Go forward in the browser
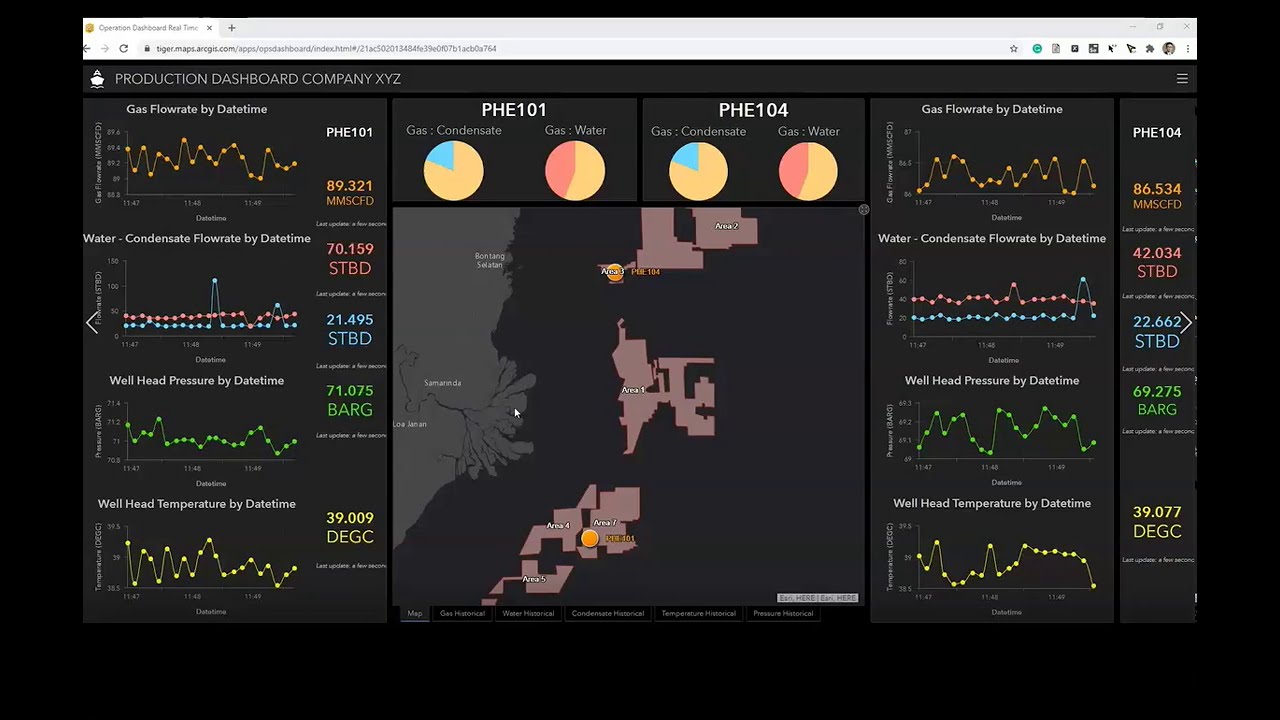This screenshot has height=720, width=1280. click(x=105, y=48)
